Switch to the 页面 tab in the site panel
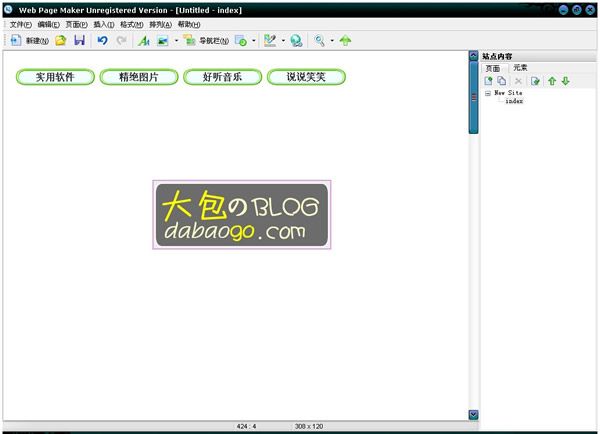The height and width of the screenshot is (434, 600). click(493, 68)
